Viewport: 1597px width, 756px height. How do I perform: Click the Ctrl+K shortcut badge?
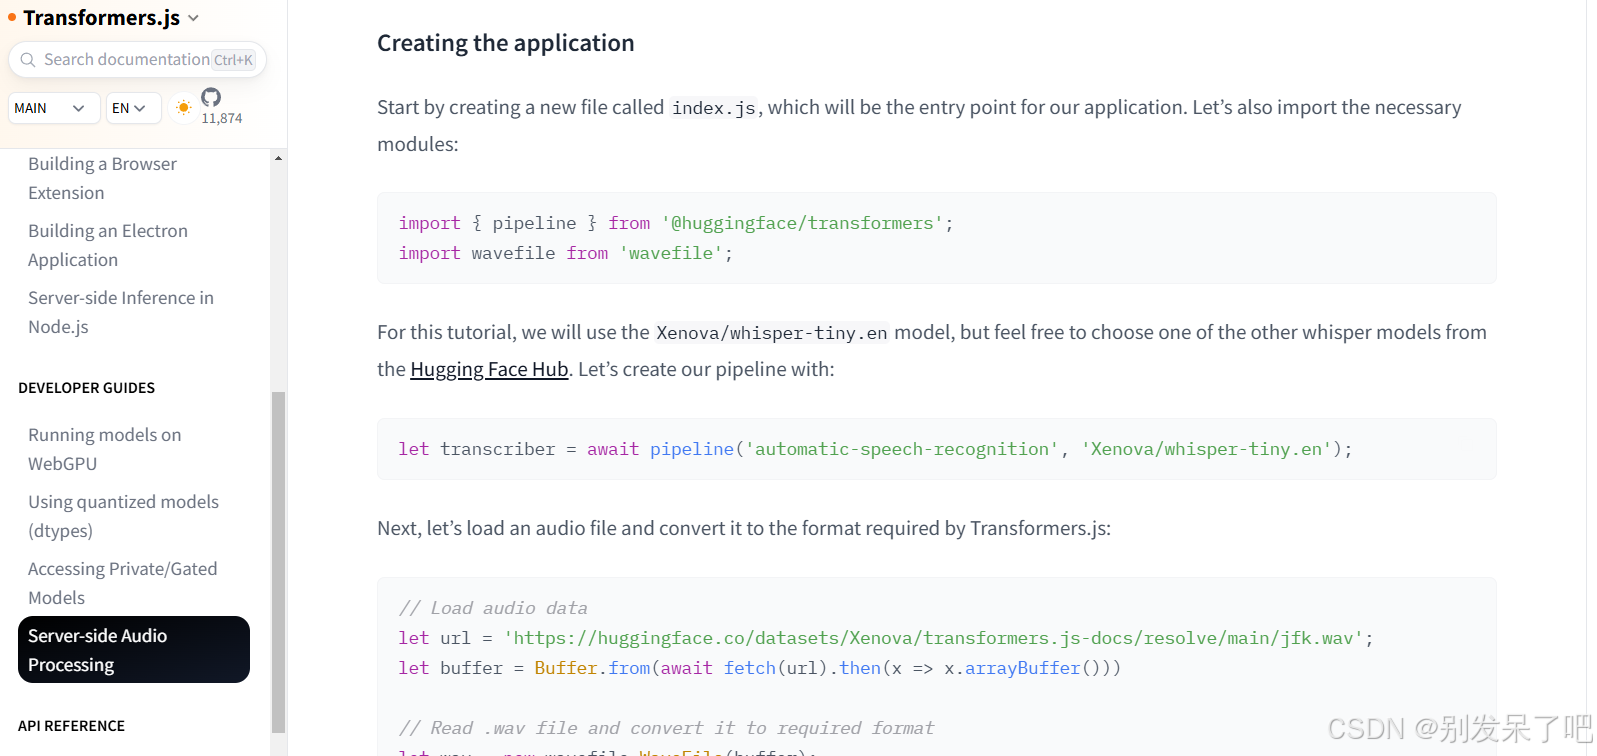tap(234, 60)
